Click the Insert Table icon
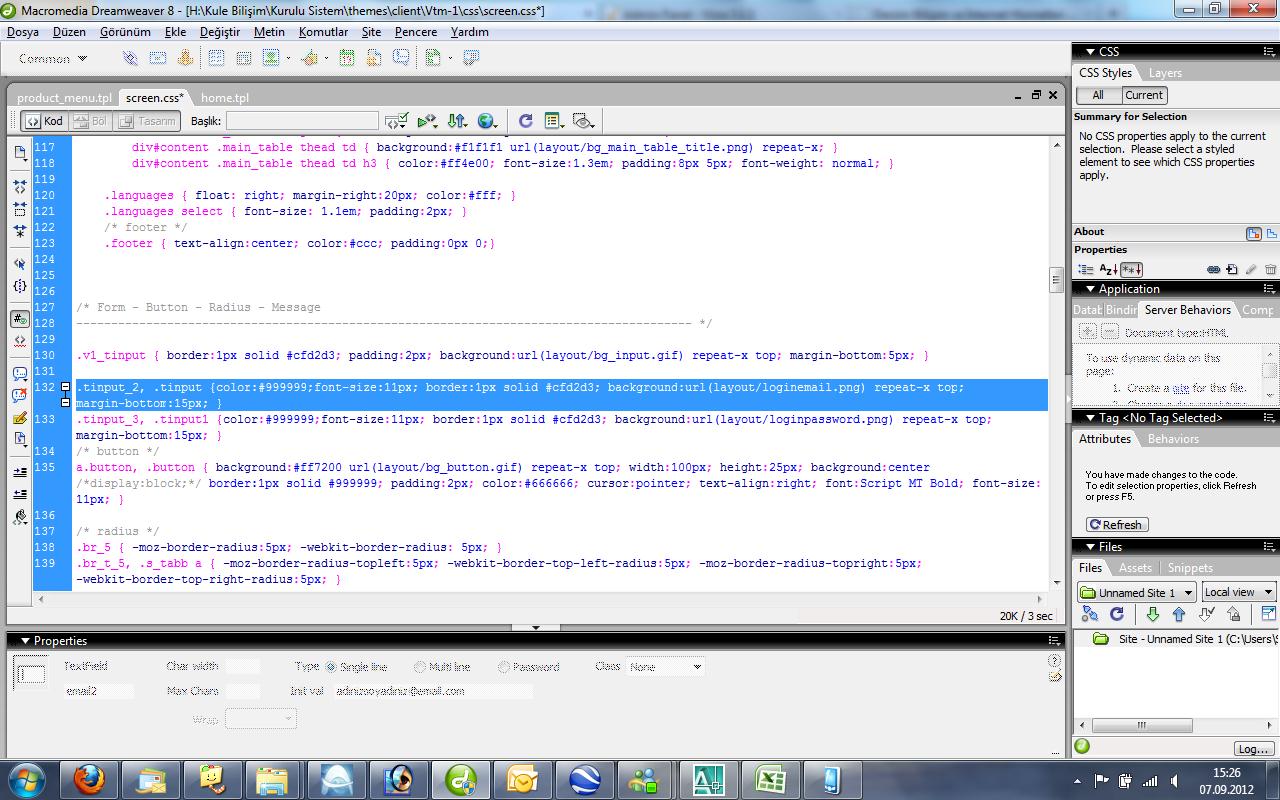Image resolution: width=1280 pixels, height=800 pixels. pyautogui.click(x=216, y=59)
